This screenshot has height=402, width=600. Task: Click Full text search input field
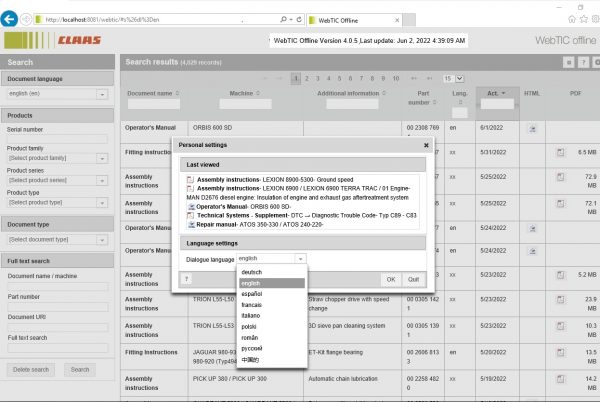click(x=57, y=348)
